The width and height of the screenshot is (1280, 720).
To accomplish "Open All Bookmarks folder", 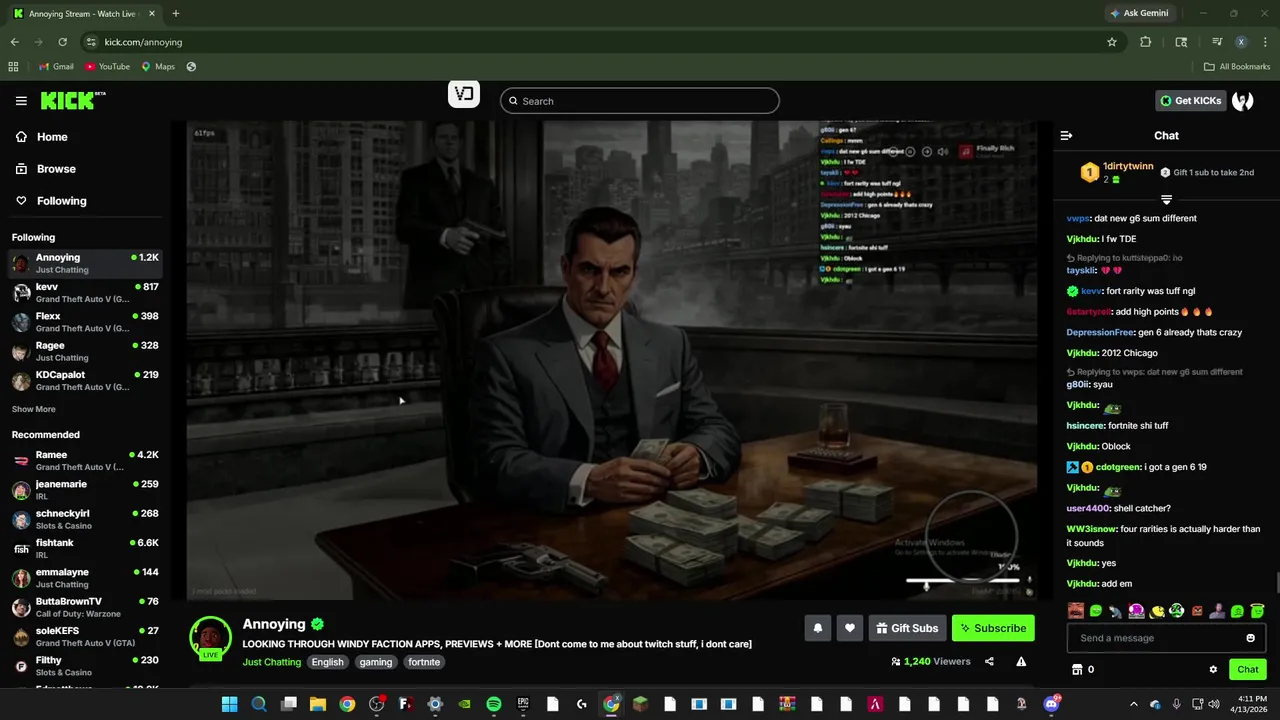I will [1237, 67].
